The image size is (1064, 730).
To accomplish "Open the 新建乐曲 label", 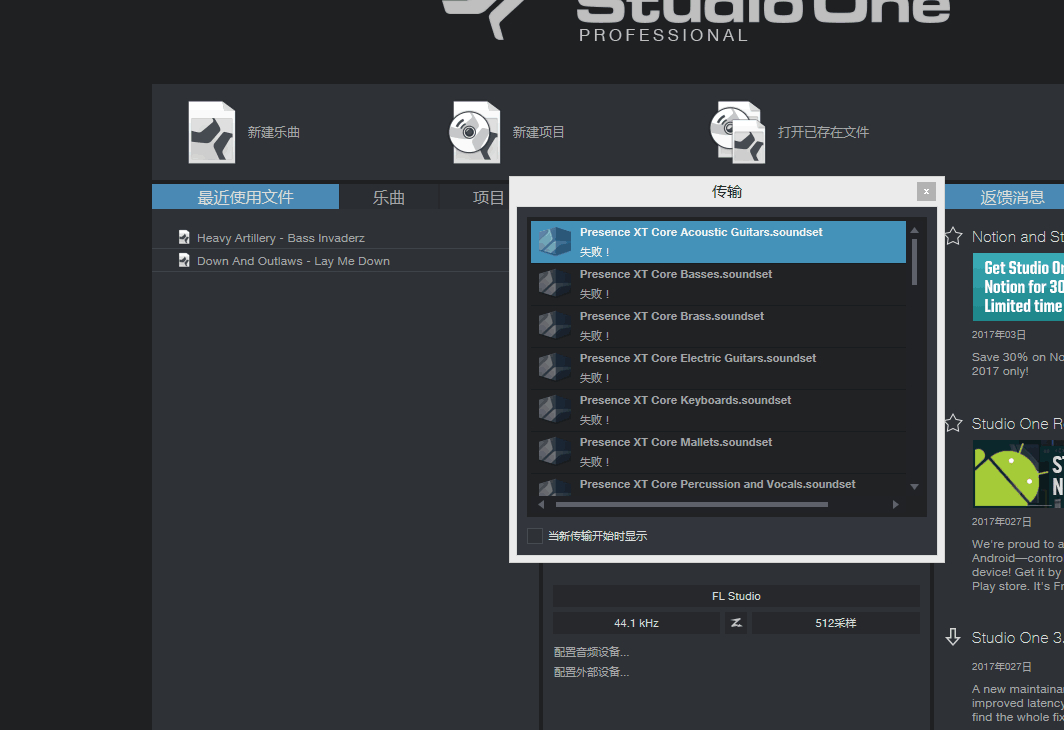I will point(273,132).
